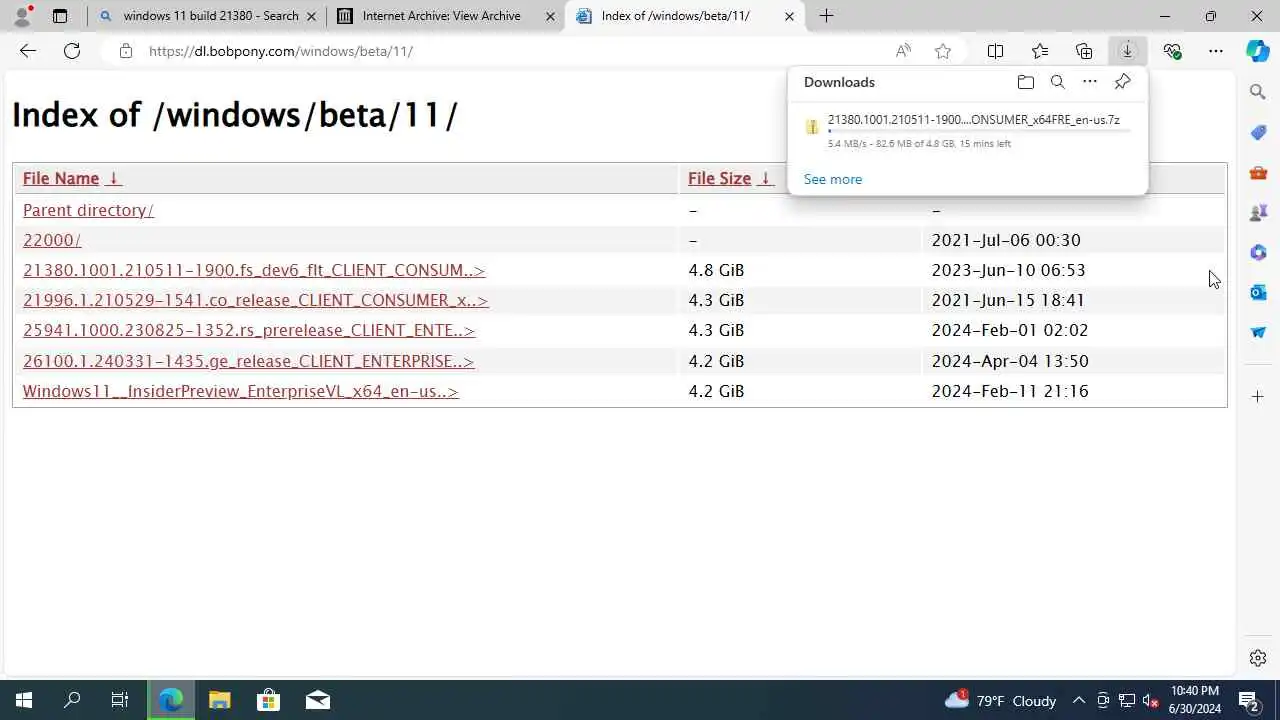Download 25941.1000.230825-1352 rs_prerelease file
This screenshot has width=1280, height=720.
click(249, 330)
